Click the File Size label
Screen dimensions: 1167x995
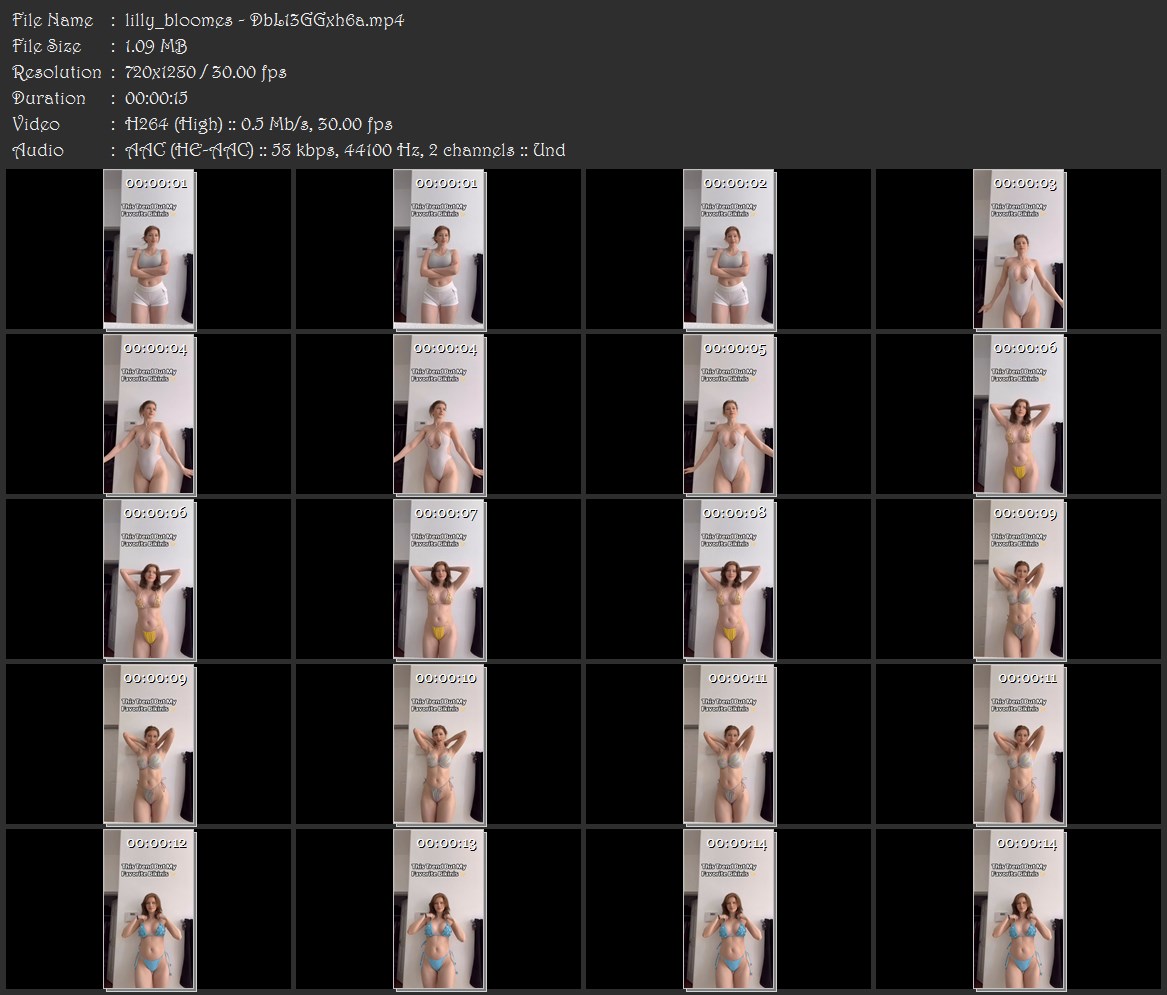click(47, 46)
